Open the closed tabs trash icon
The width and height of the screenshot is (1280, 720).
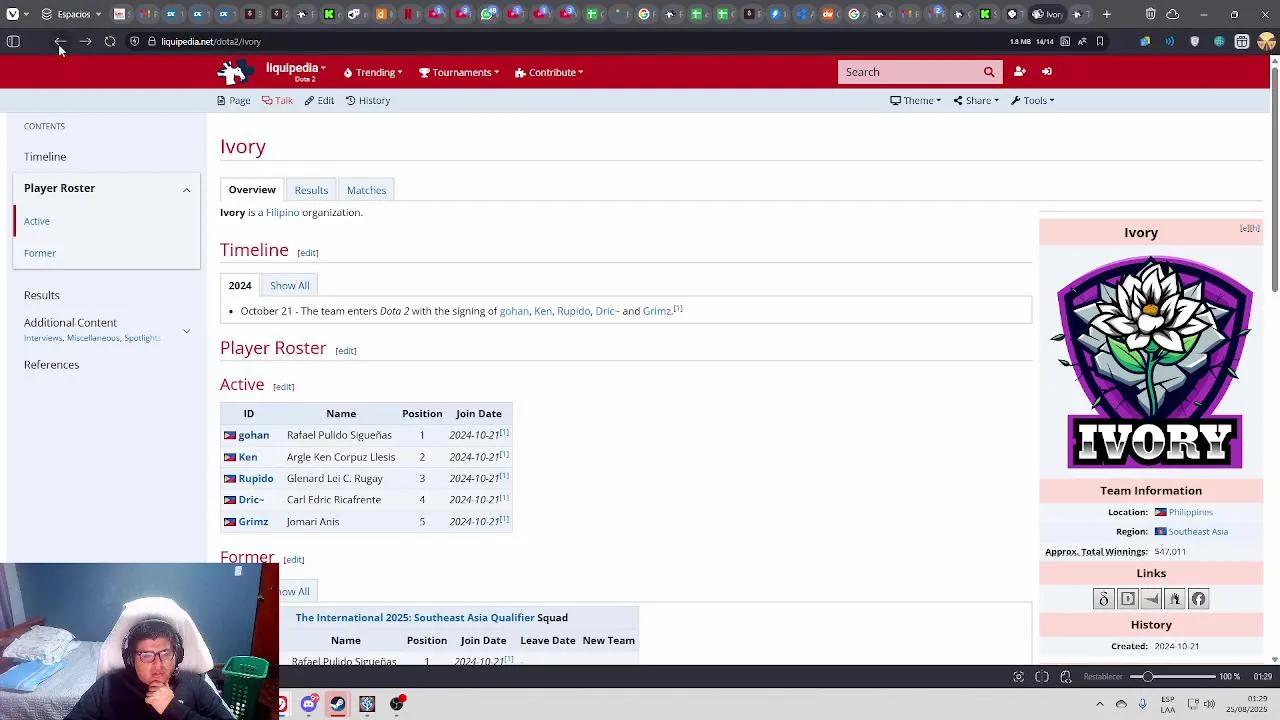(1150, 14)
